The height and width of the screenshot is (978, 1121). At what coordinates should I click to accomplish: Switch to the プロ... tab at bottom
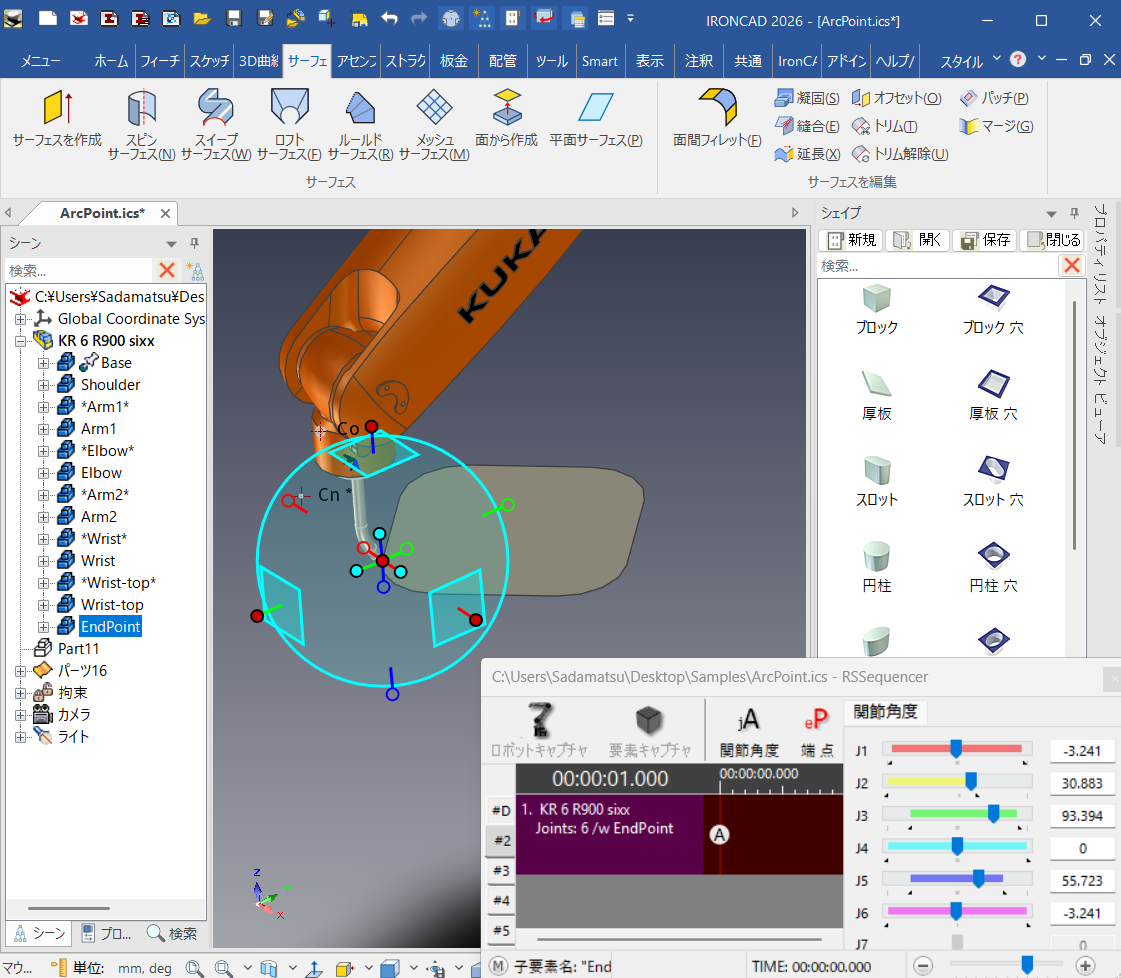107,933
